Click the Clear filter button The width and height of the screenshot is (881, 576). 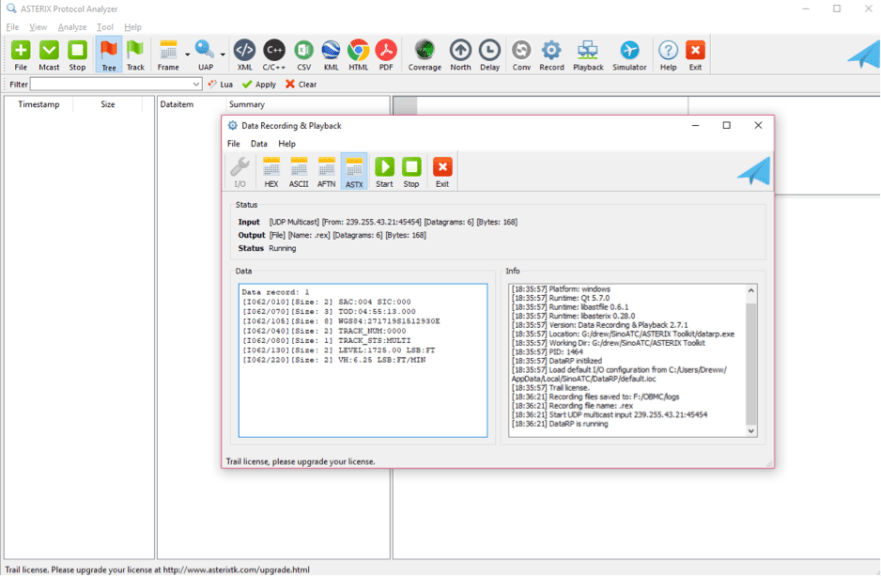point(301,85)
